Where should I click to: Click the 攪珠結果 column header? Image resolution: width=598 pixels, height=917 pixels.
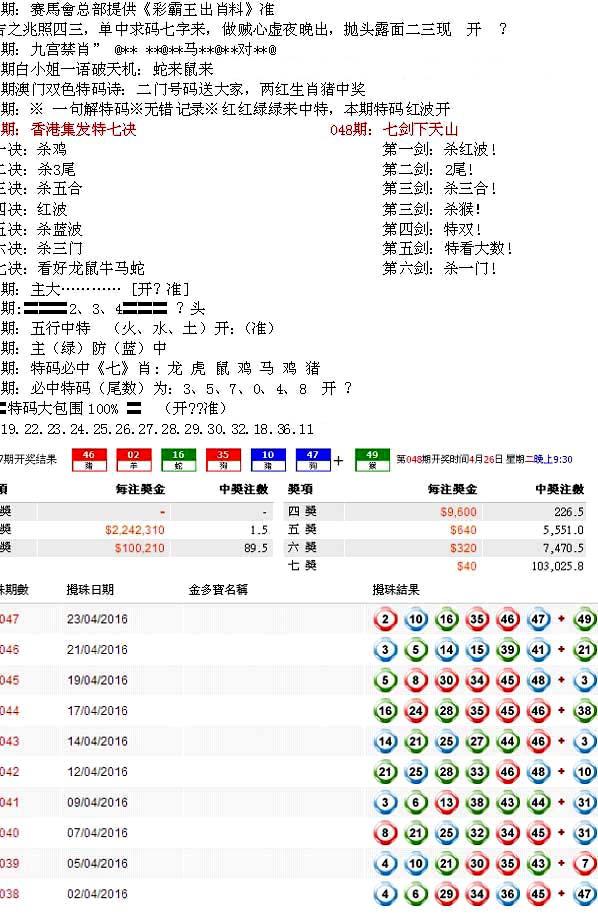pos(396,590)
